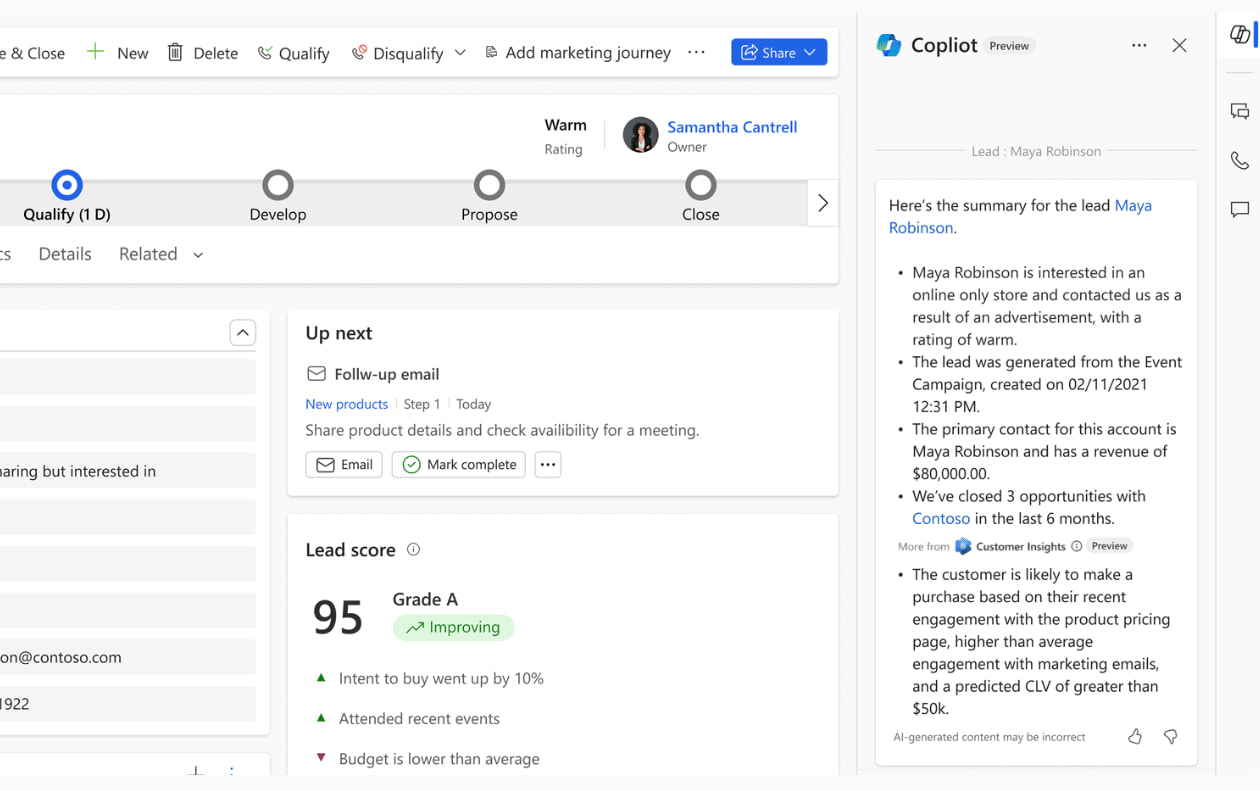Open the Share dropdown button

(x=779, y=52)
